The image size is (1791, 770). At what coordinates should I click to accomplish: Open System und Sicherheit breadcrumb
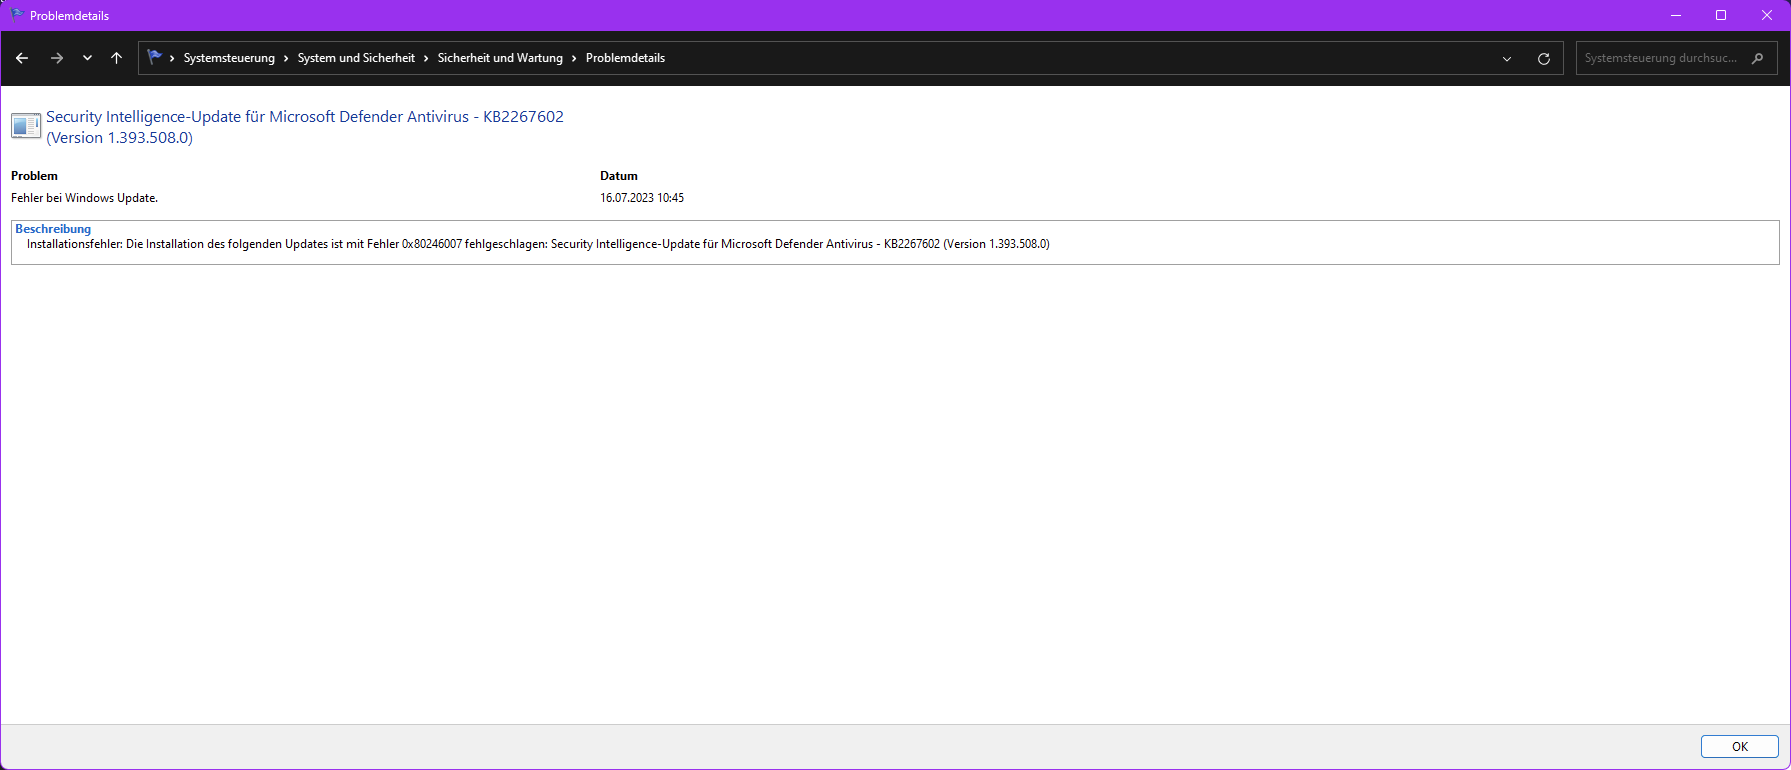click(x=356, y=58)
